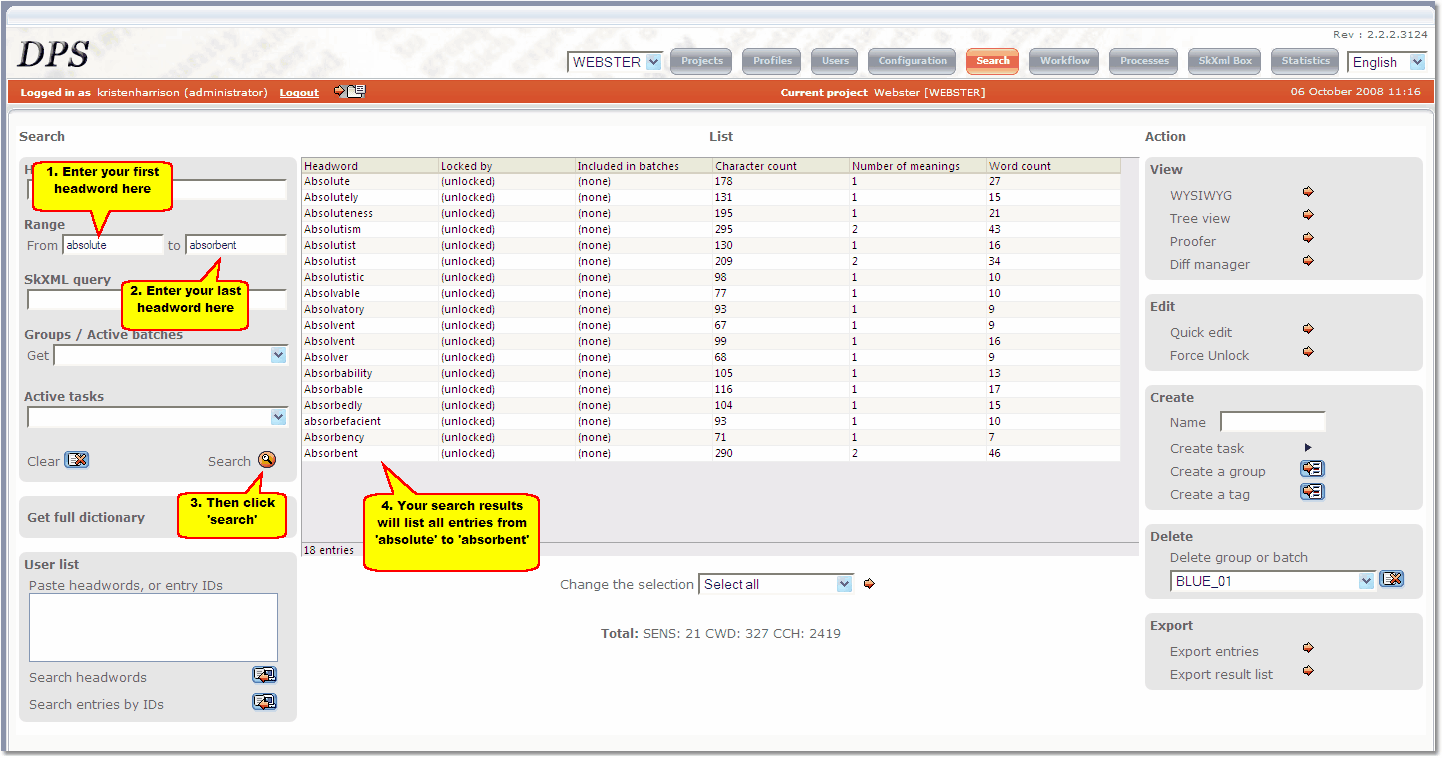
Task: Sort by Number of meanings header
Action: [x=918, y=166]
